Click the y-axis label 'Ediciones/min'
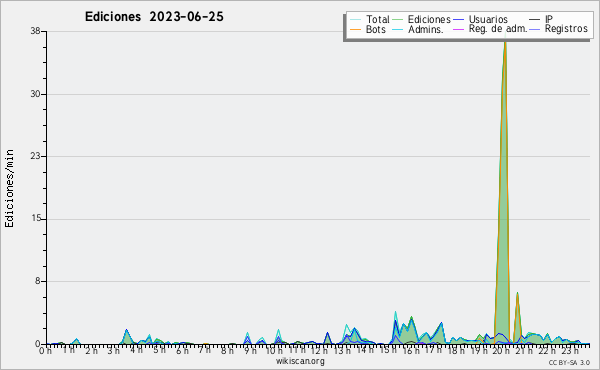Image resolution: width=600 pixels, height=370 pixels. click(9, 188)
